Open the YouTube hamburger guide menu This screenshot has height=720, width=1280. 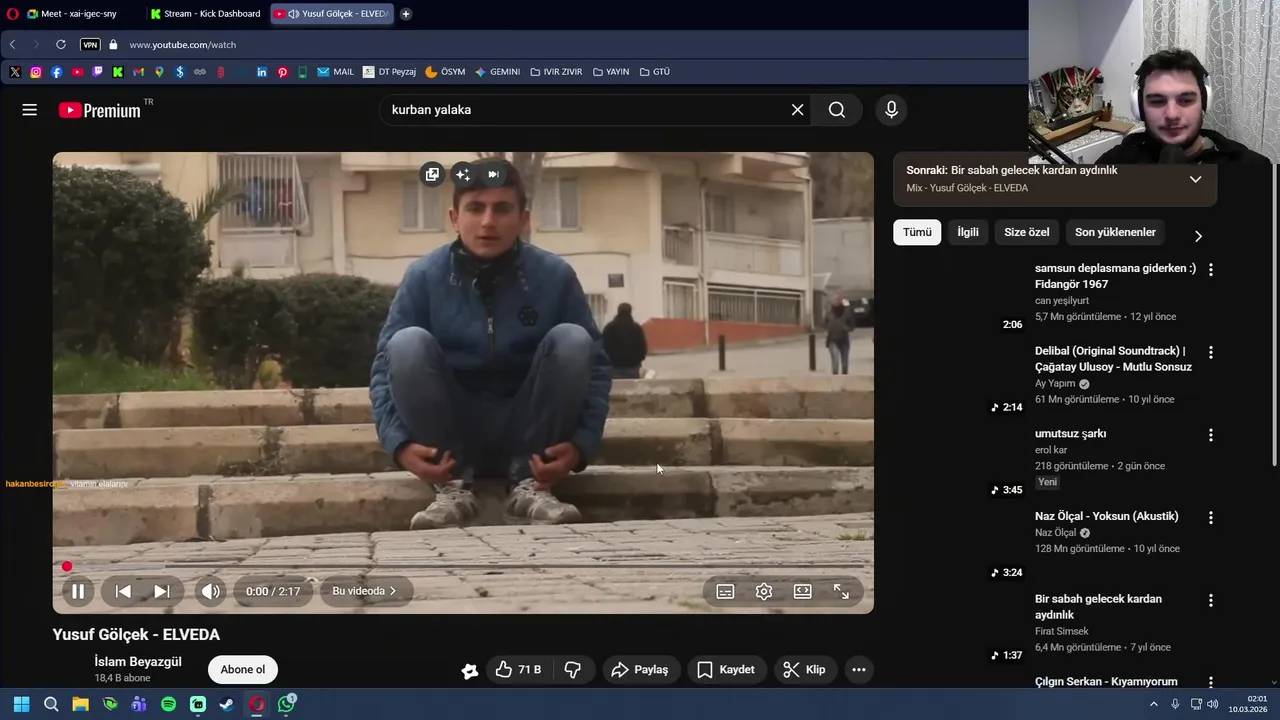(30, 110)
